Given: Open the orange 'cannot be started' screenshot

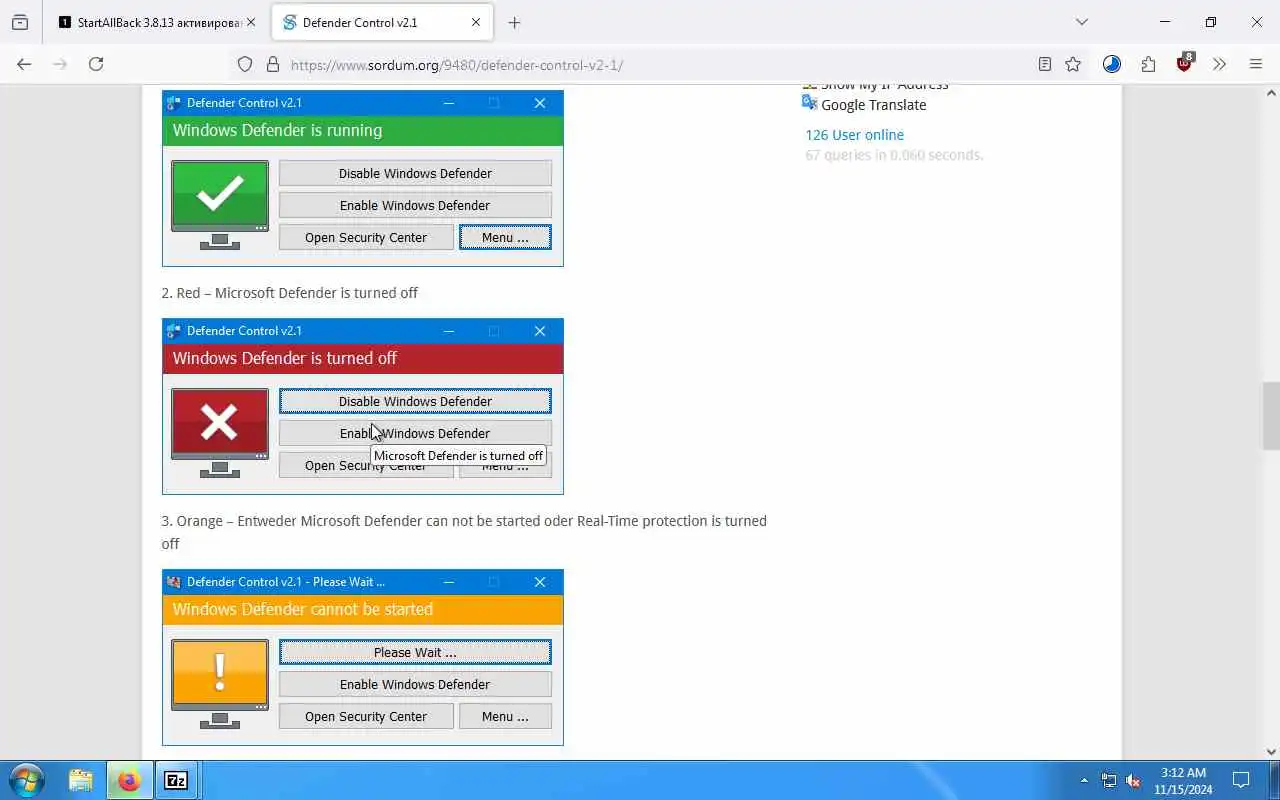Looking at the screenshot, I should point(363,657).
